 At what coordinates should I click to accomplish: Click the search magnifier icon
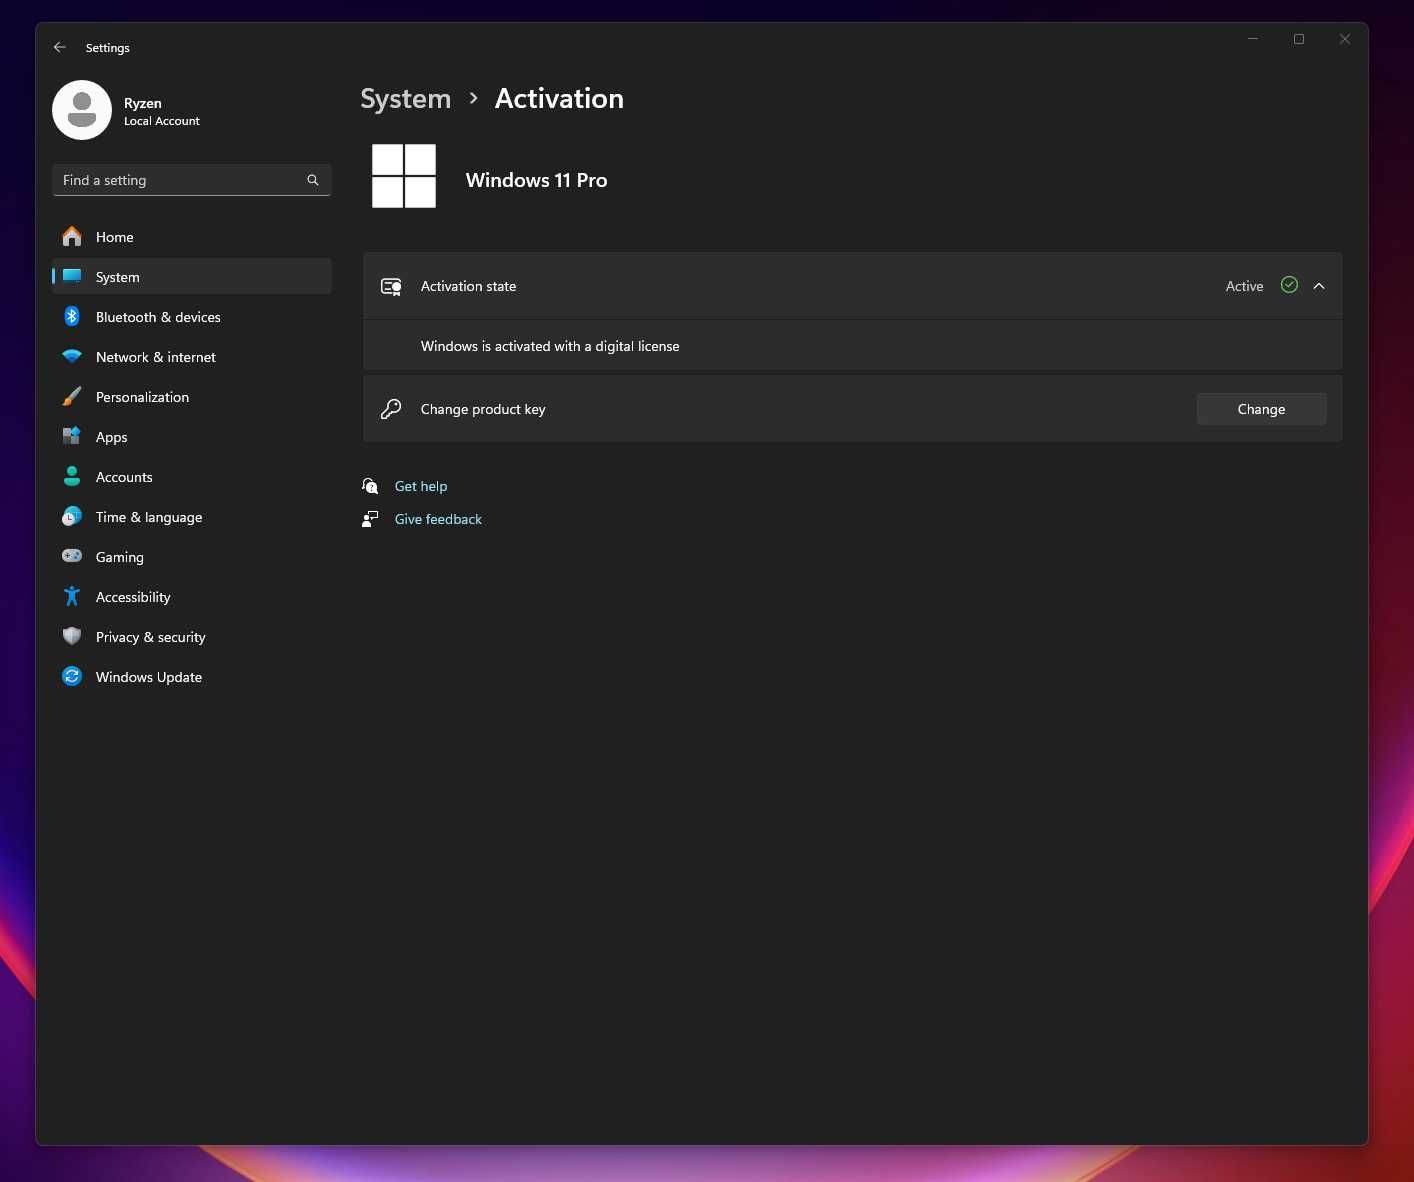[x=313, y=180]
